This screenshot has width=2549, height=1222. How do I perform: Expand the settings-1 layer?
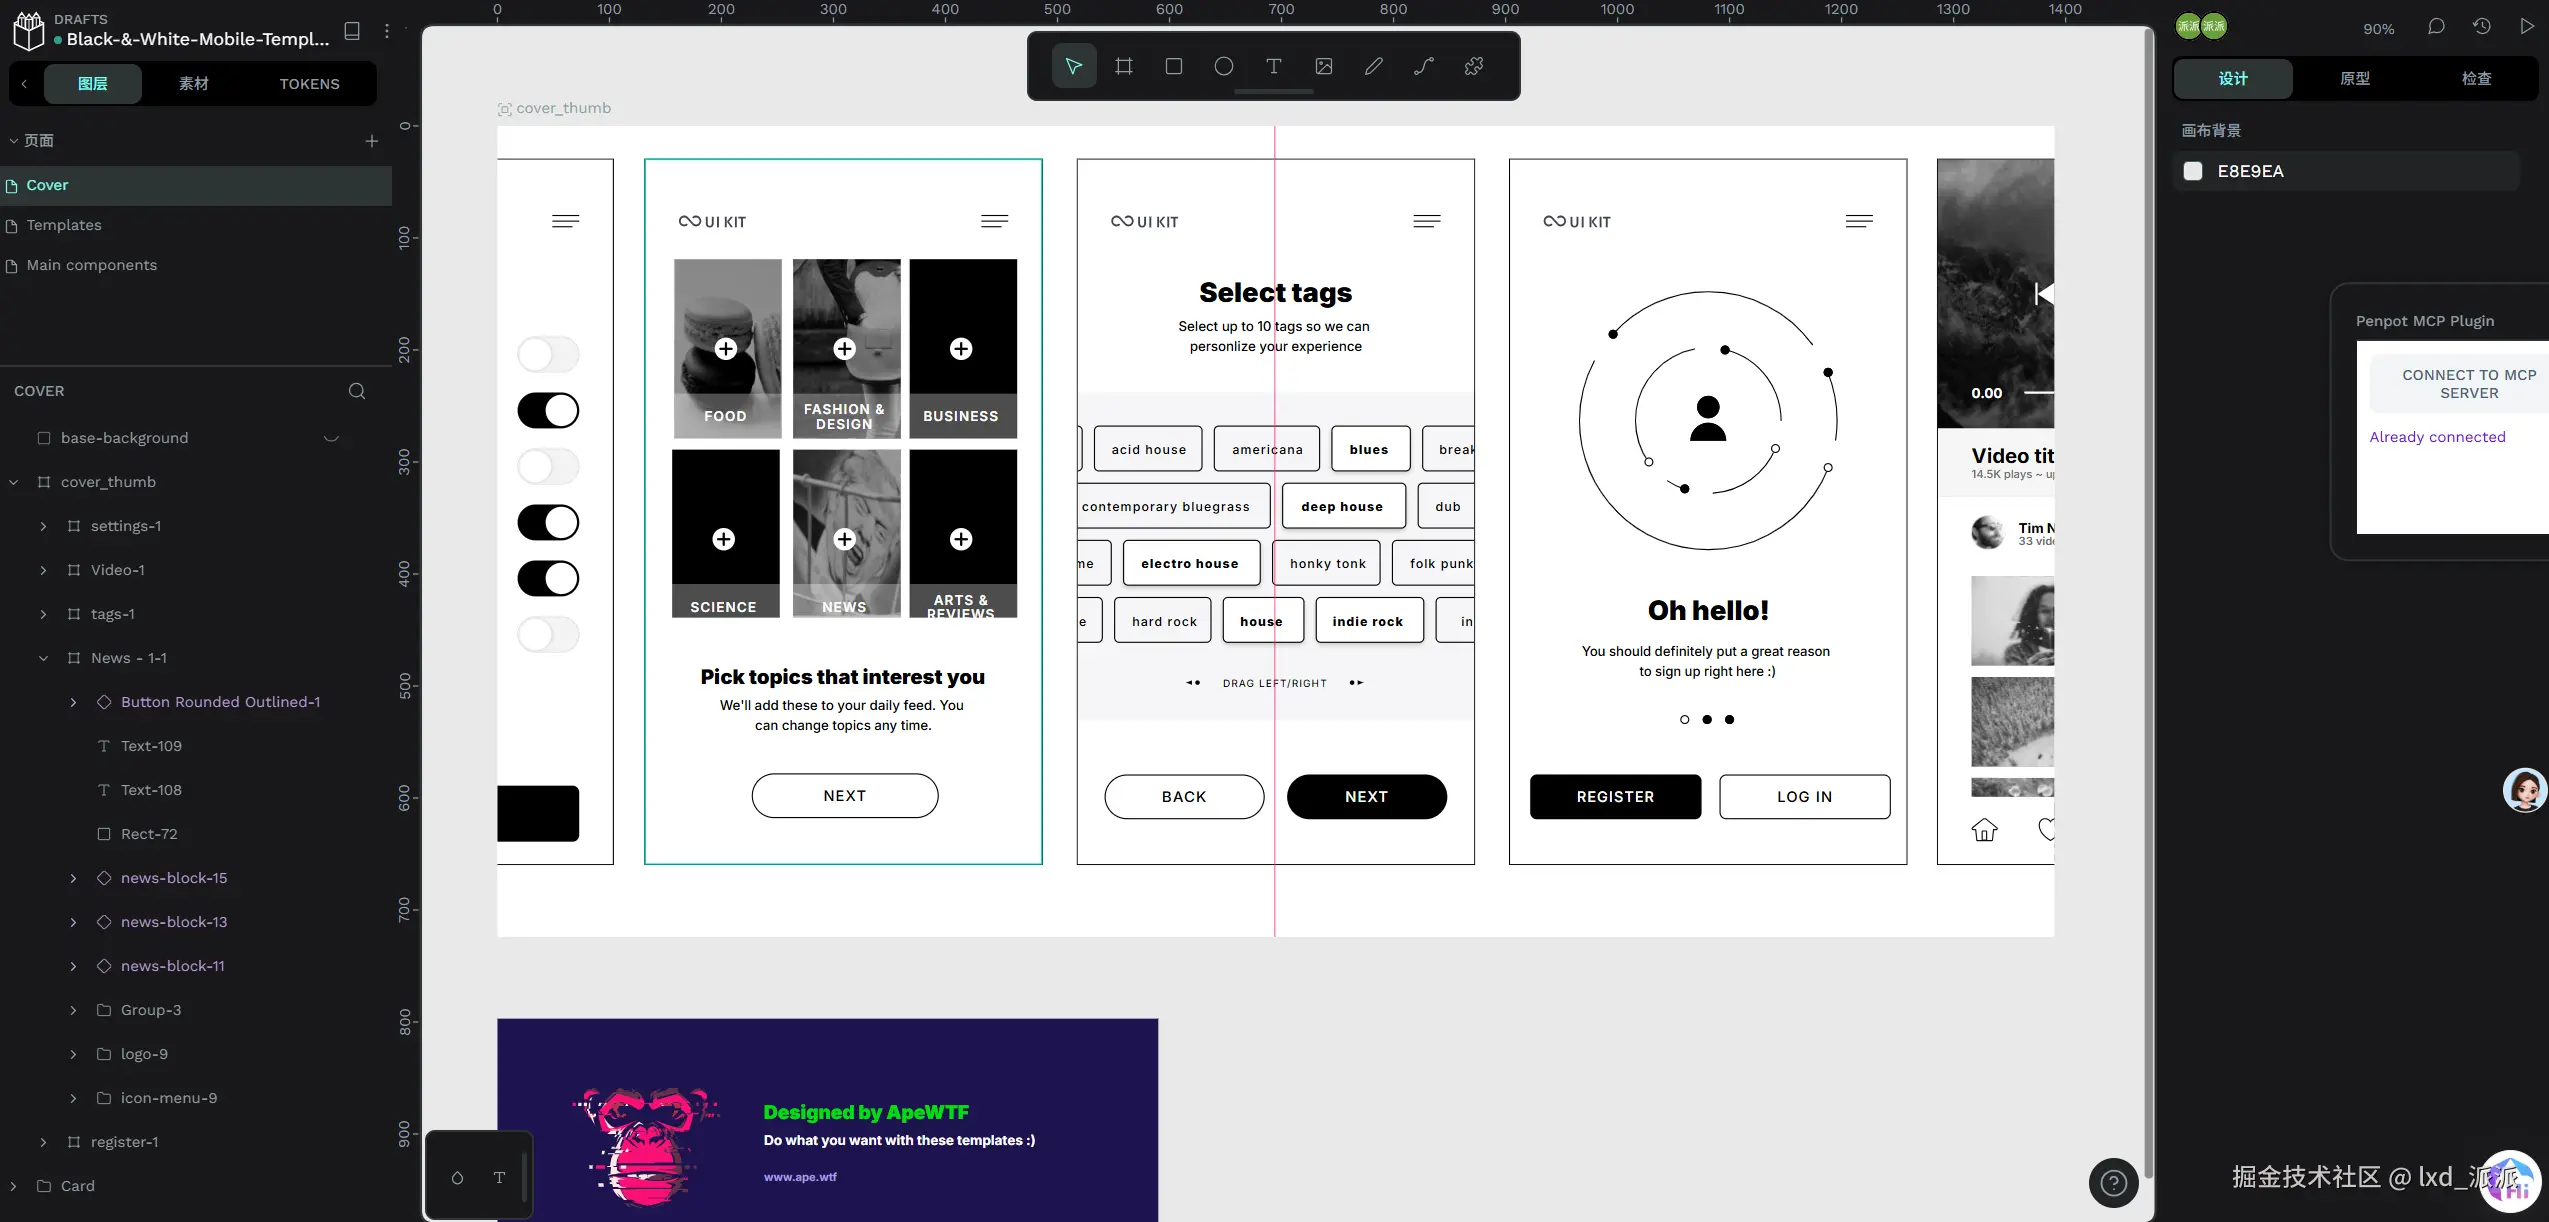(x=43, y=526)
